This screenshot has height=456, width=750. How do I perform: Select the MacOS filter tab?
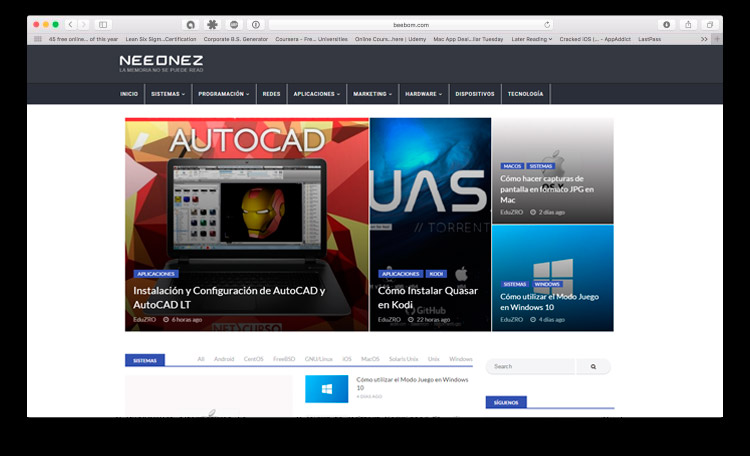click(x=370, y=359)
